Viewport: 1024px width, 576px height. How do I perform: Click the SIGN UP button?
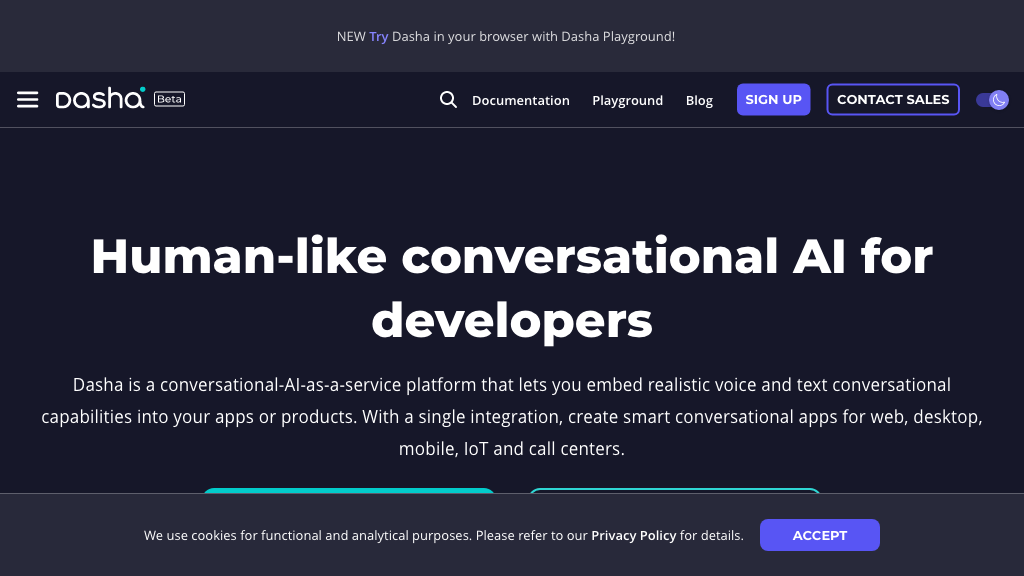773,100
